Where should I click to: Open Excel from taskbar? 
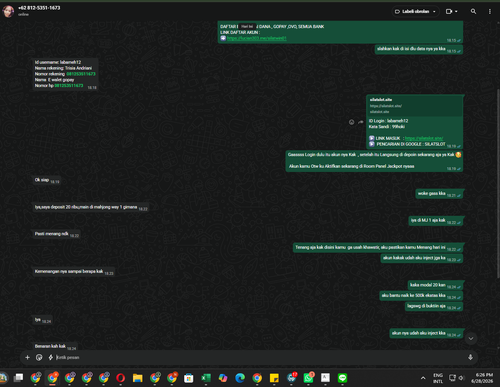[x=206, y=378]
